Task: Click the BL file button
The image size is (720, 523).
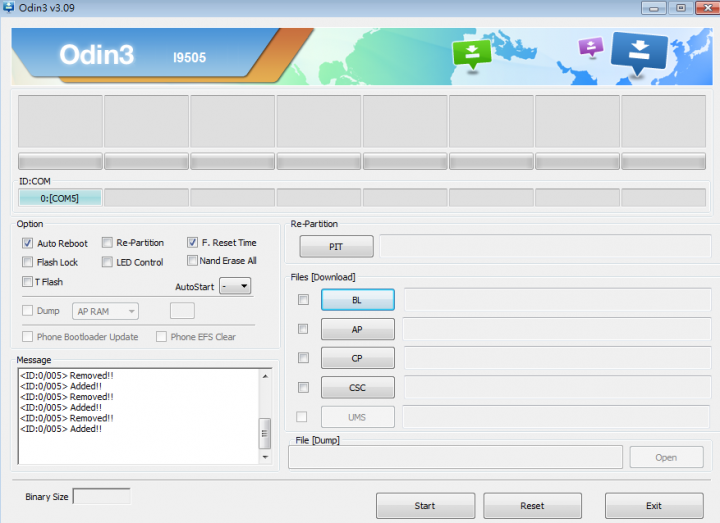Action: click(x=358, y=300)
